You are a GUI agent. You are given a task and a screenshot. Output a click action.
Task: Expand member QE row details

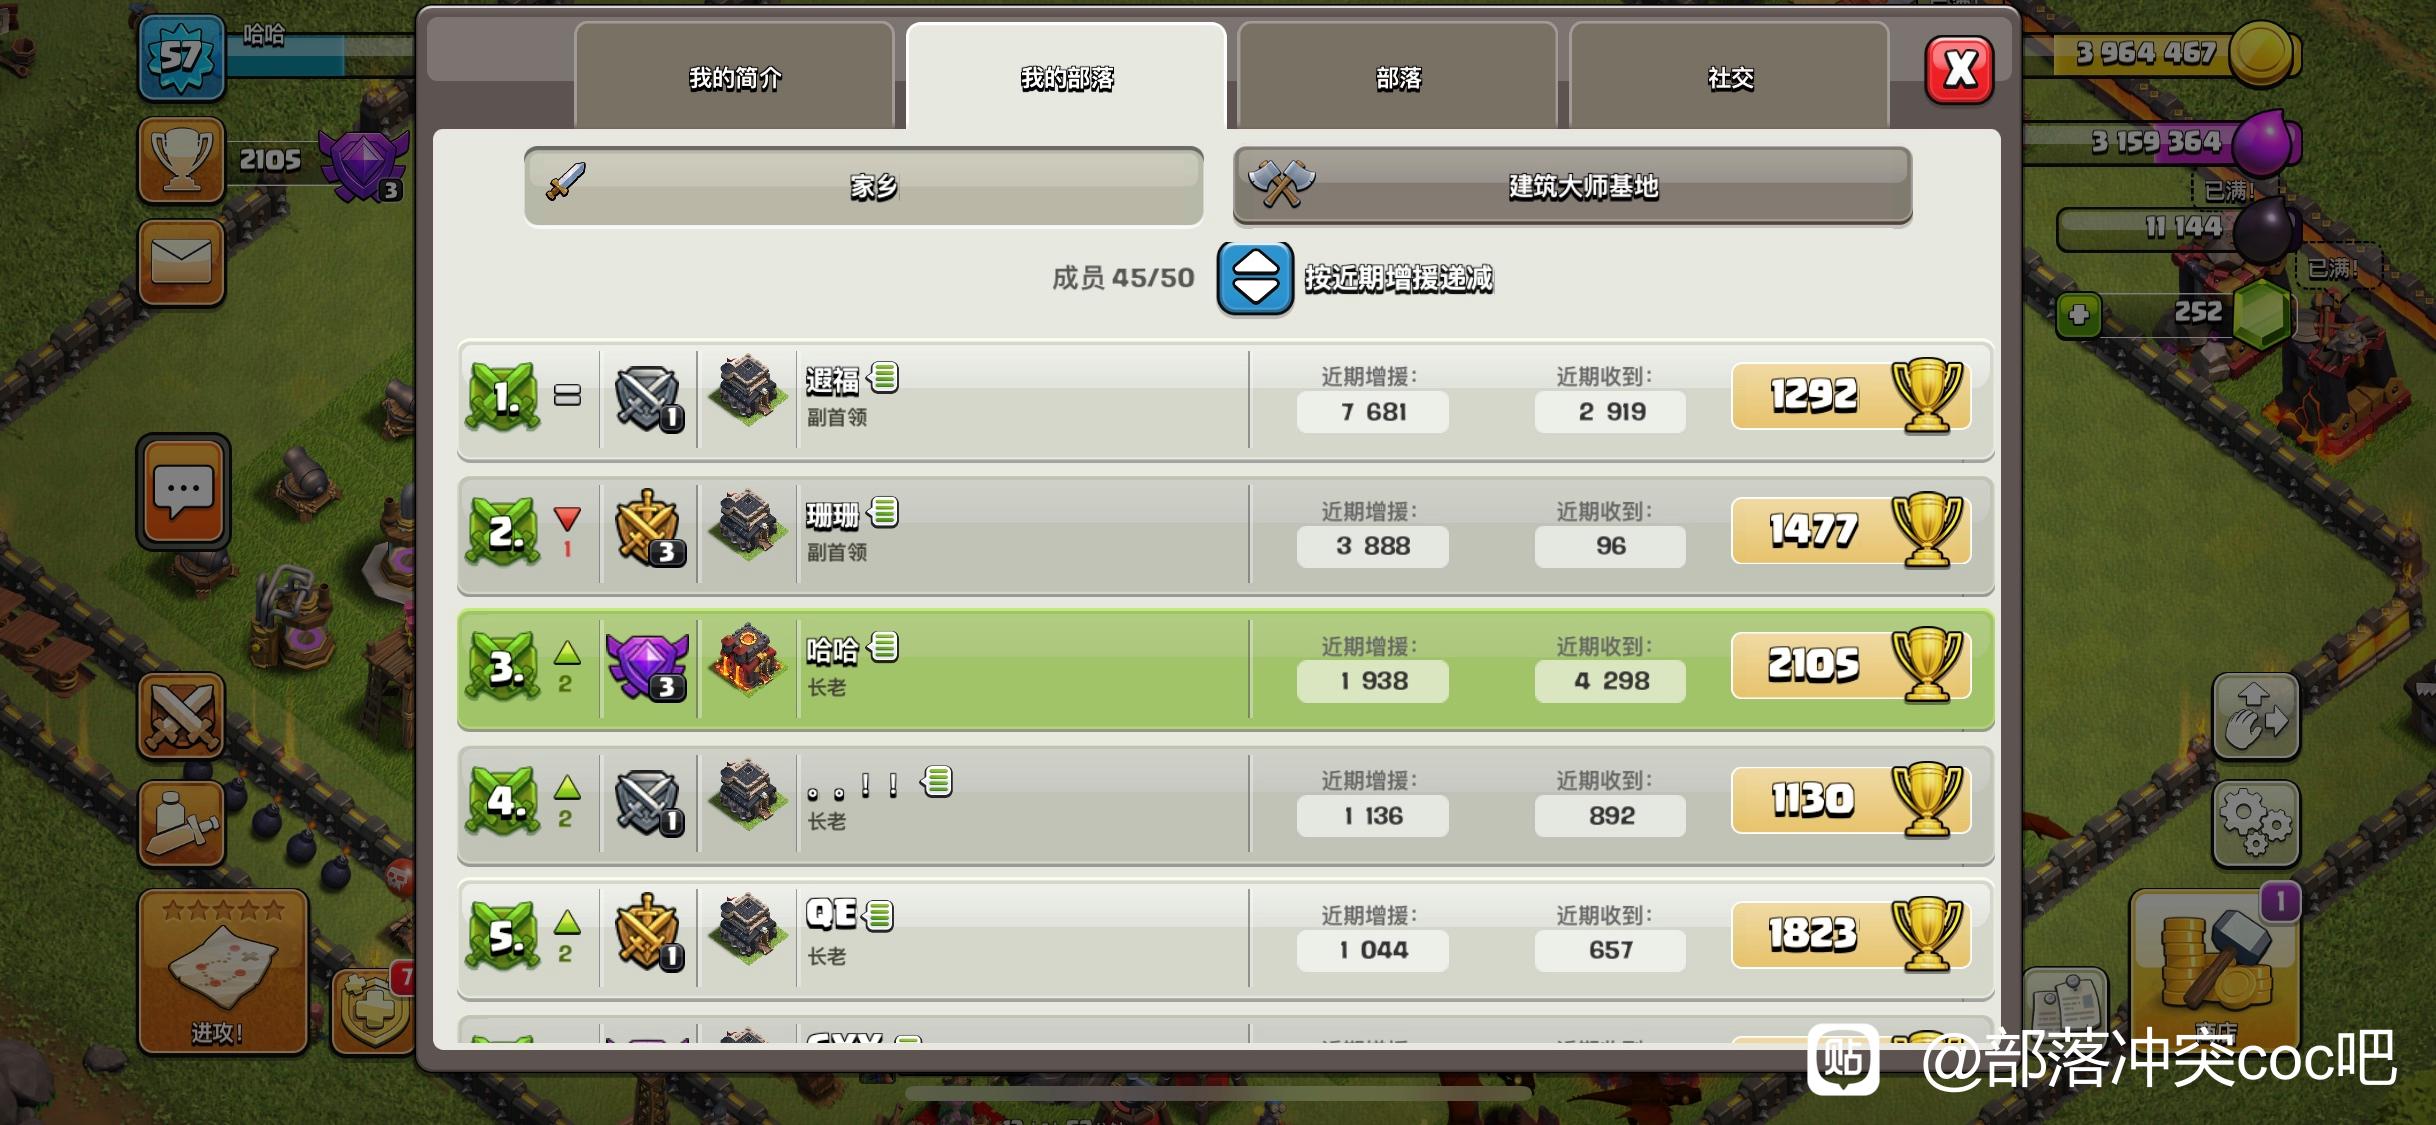(x=1225, y=938)
